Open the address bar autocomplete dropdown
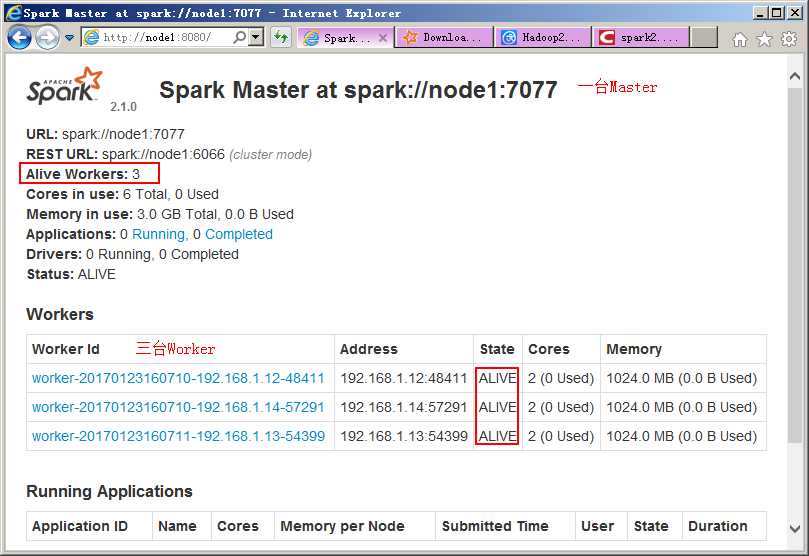Image resolution: width=809 pixels, height=556 pixels. 256,37
